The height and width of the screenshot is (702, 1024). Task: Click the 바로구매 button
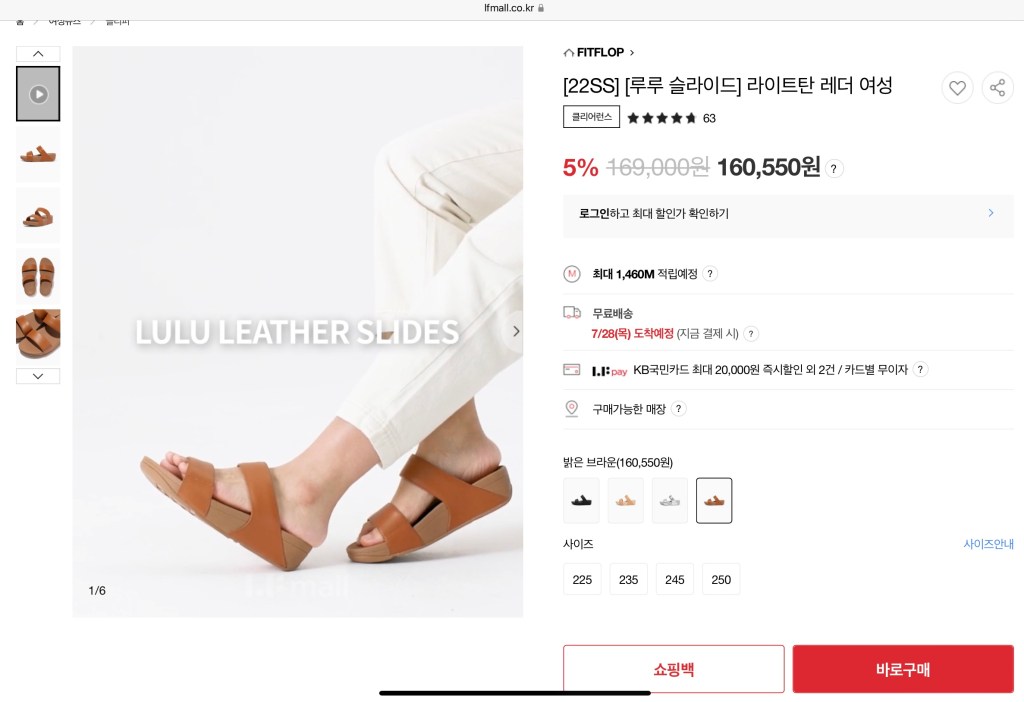903,669
